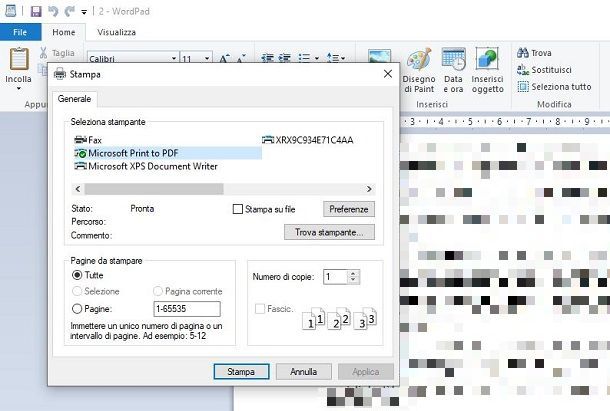Click the Undo arrow in the title bar
Viewport: 610px width, 411px height.
point(53,11)
